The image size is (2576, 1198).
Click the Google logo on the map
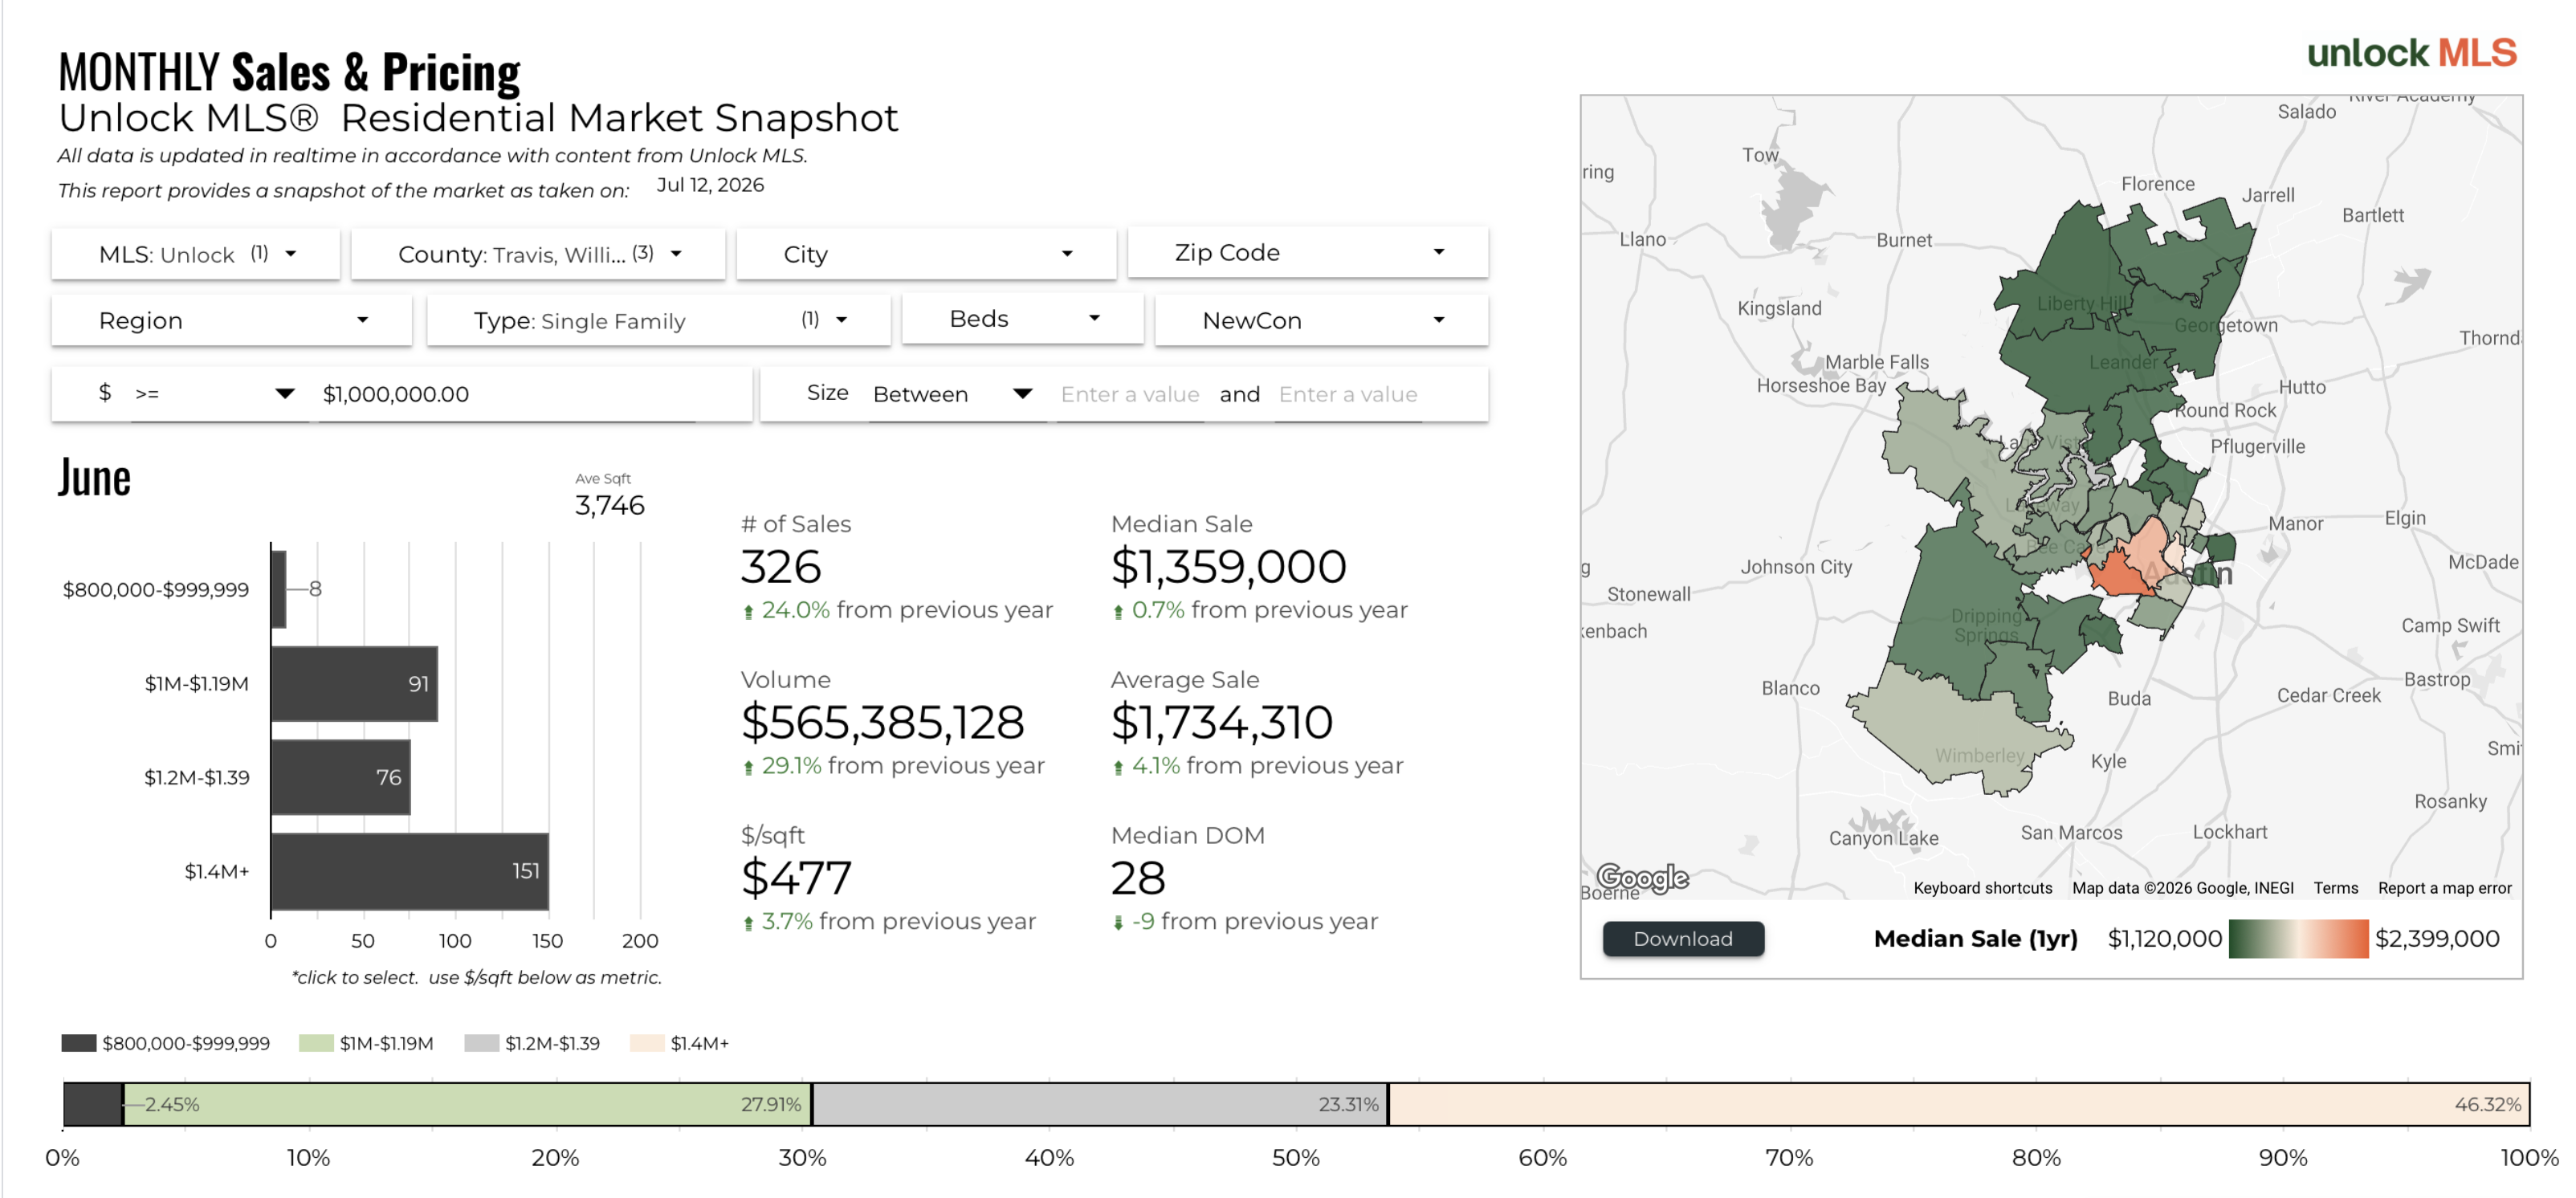click(1642, 878)
